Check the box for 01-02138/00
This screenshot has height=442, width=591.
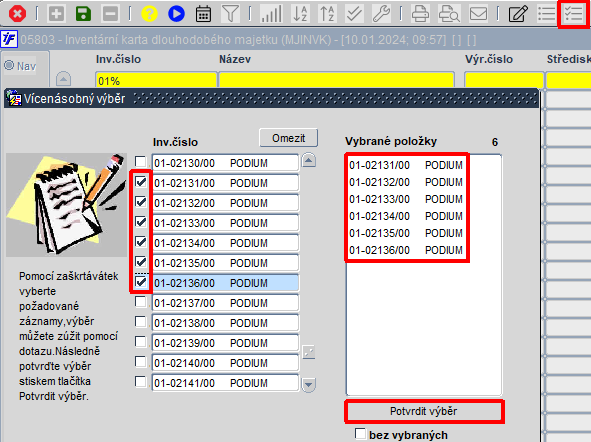[x=141, y=322]
